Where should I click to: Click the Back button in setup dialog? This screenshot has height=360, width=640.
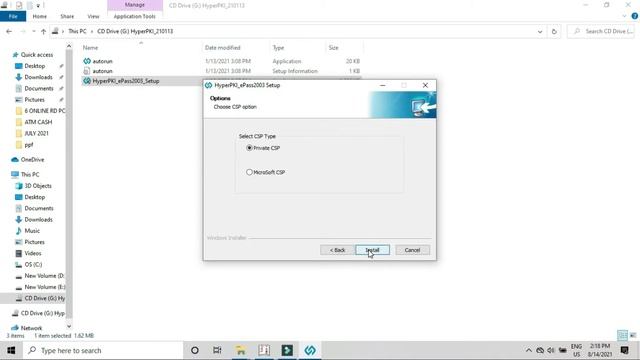pos(337,250)
